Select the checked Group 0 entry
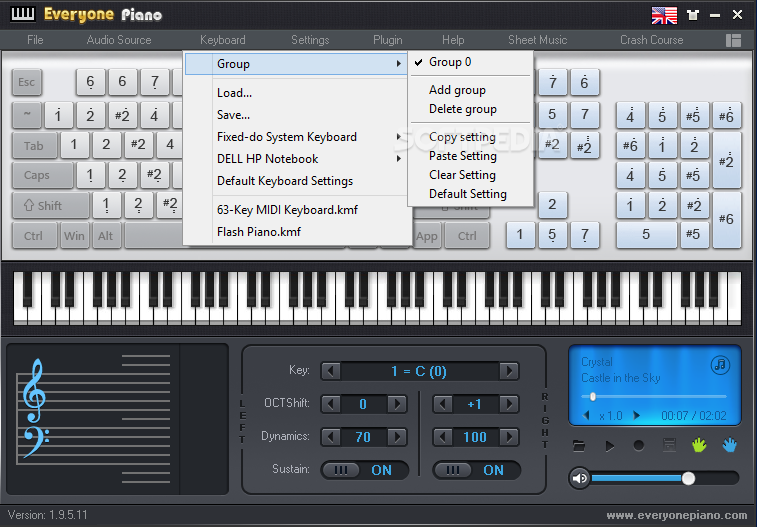Image resolution: width=757 pixels, height=527 pixels. 471,62
